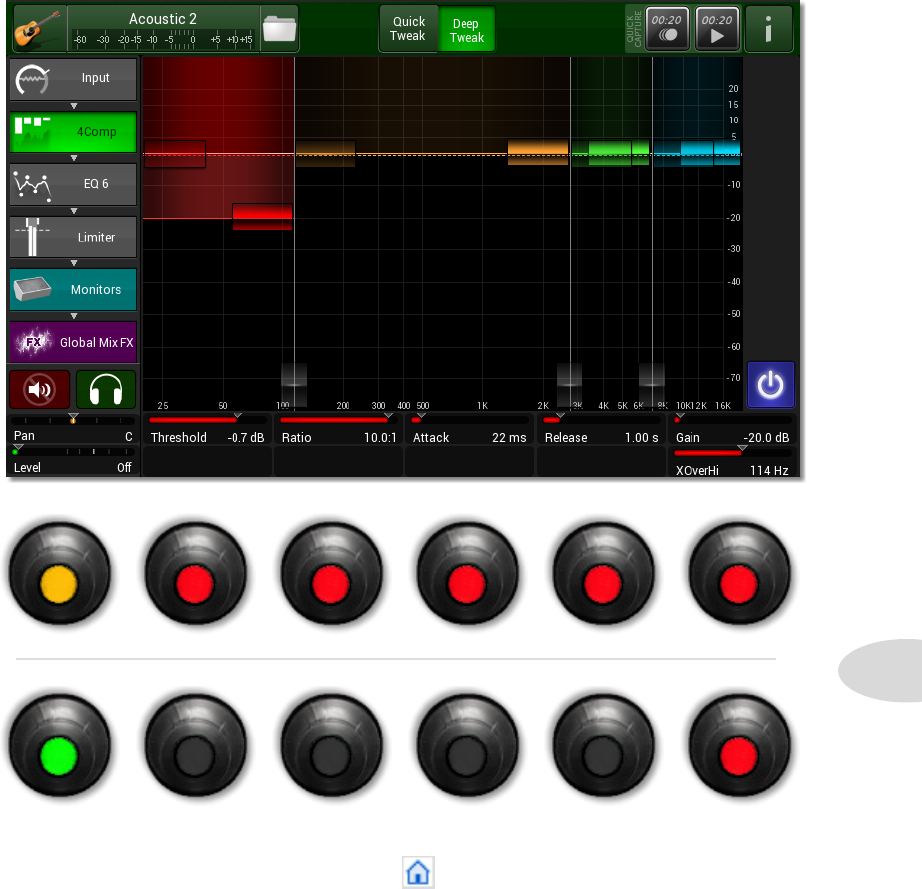Select the XOverHi parameter

pos(733,462)
